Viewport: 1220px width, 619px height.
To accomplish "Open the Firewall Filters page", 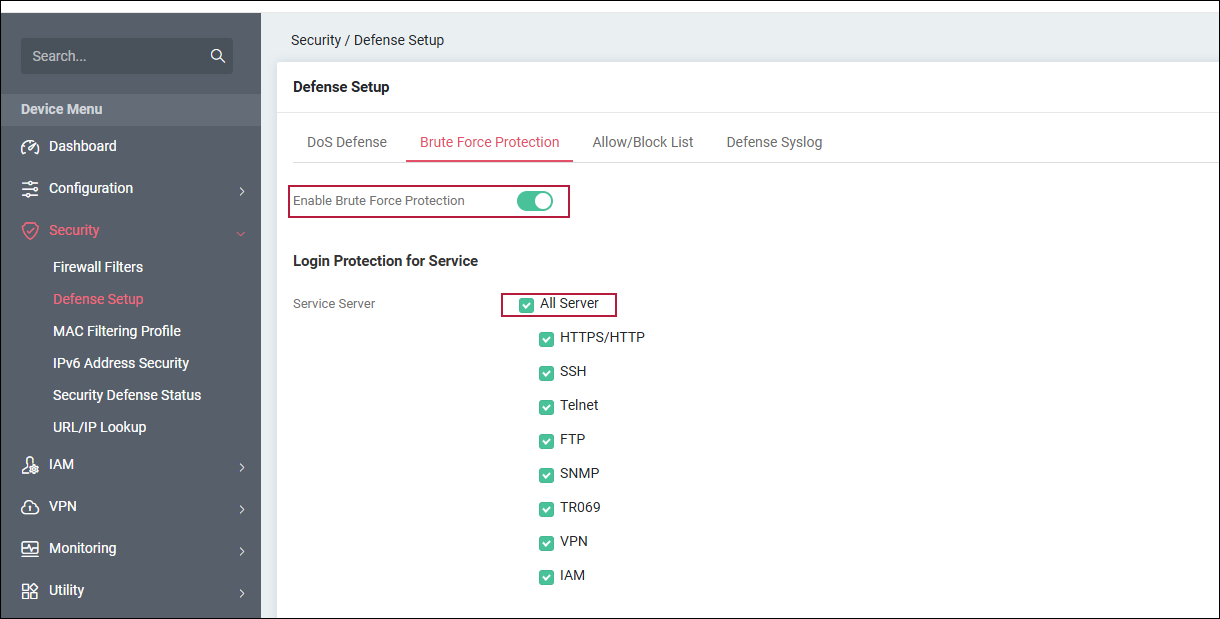I will coord(98,267).
